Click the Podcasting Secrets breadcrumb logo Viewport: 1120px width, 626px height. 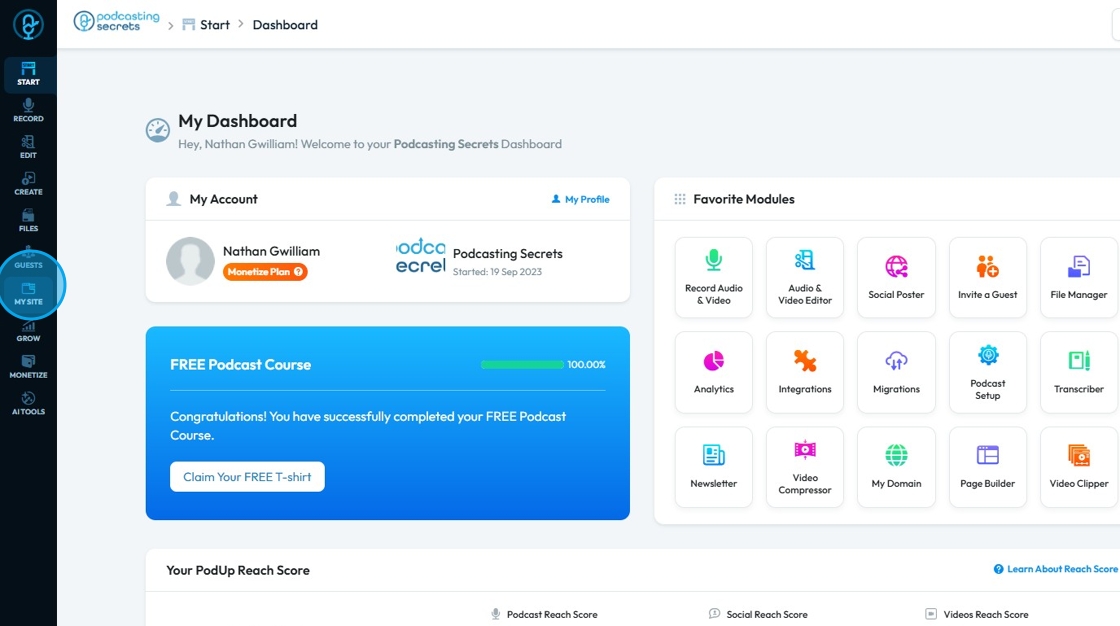(117, 21)
